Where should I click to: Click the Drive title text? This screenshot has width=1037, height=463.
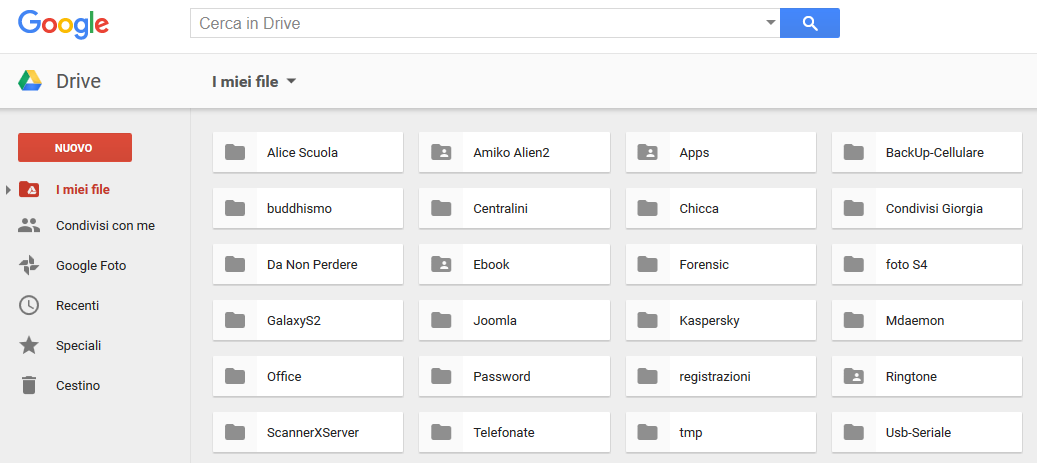coord(79,81)
